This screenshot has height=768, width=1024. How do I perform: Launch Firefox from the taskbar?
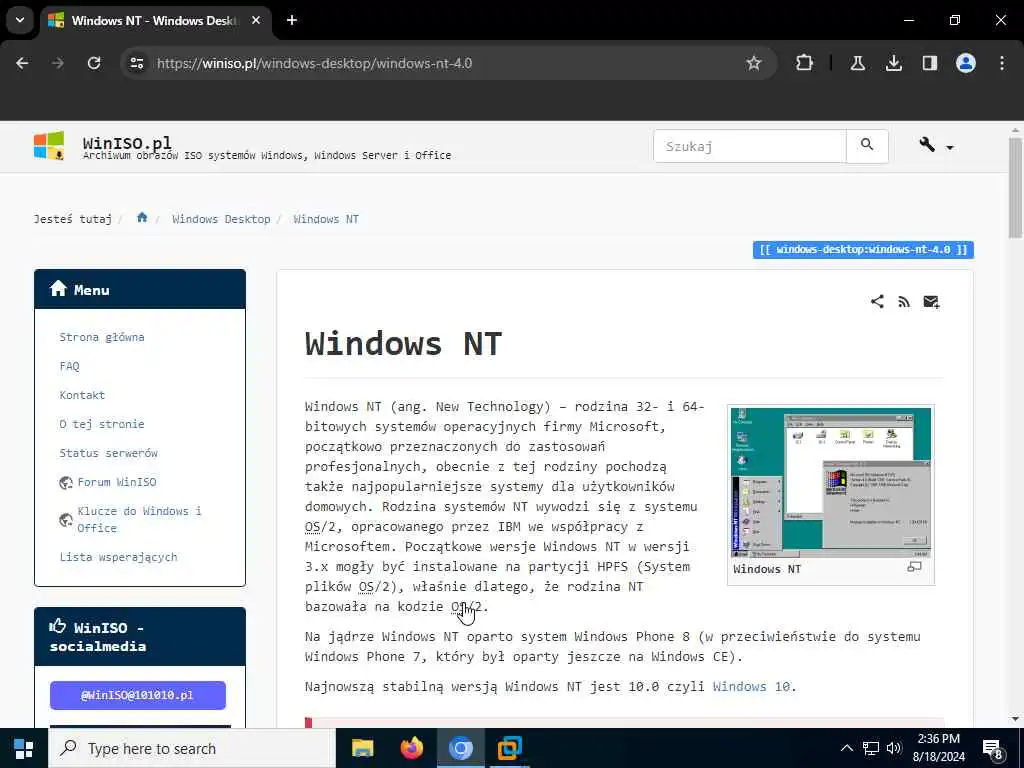click(x=411, y=748)
